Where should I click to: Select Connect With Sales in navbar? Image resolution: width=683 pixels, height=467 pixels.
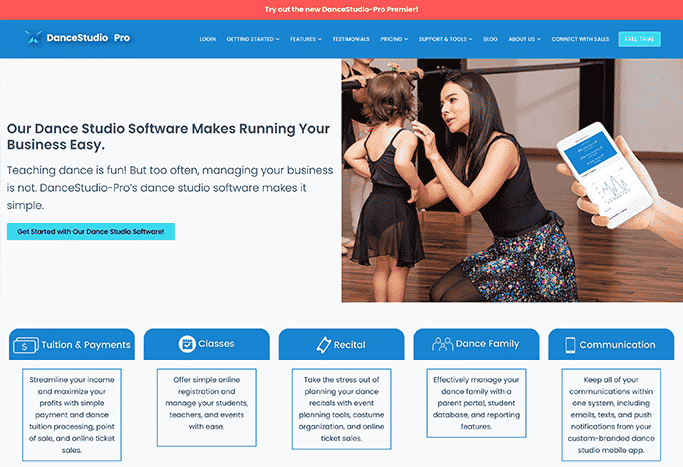[580, 39]
